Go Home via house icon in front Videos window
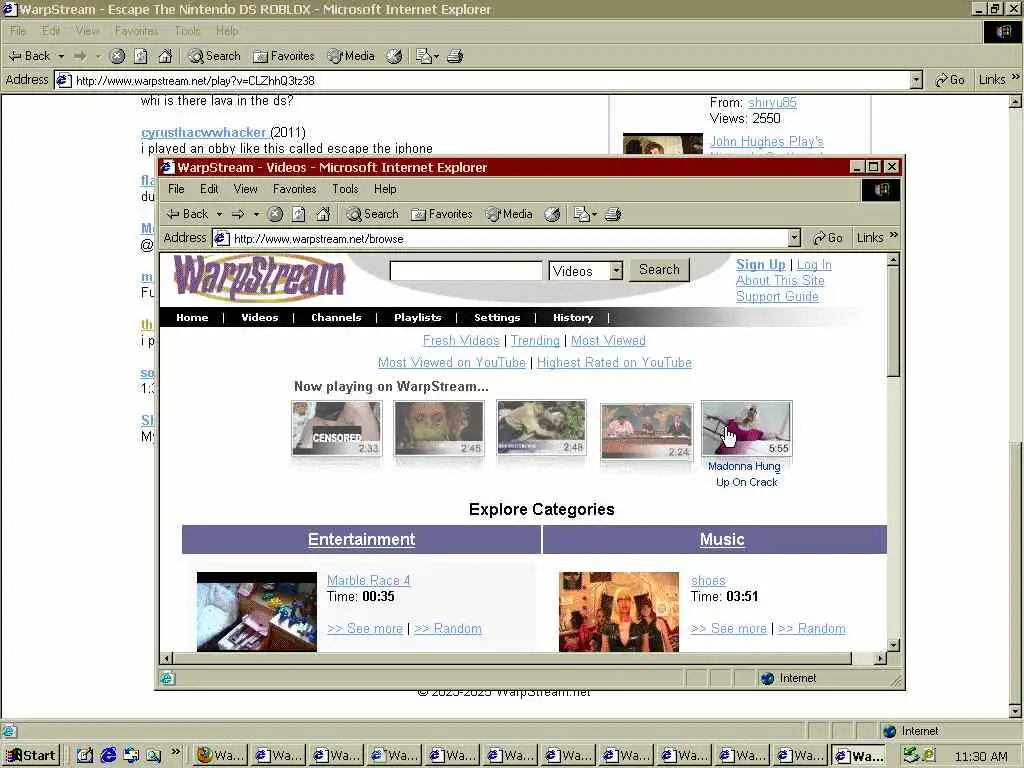The width and height of the screenshot is (1024, 768). click(x=323, y=214)
